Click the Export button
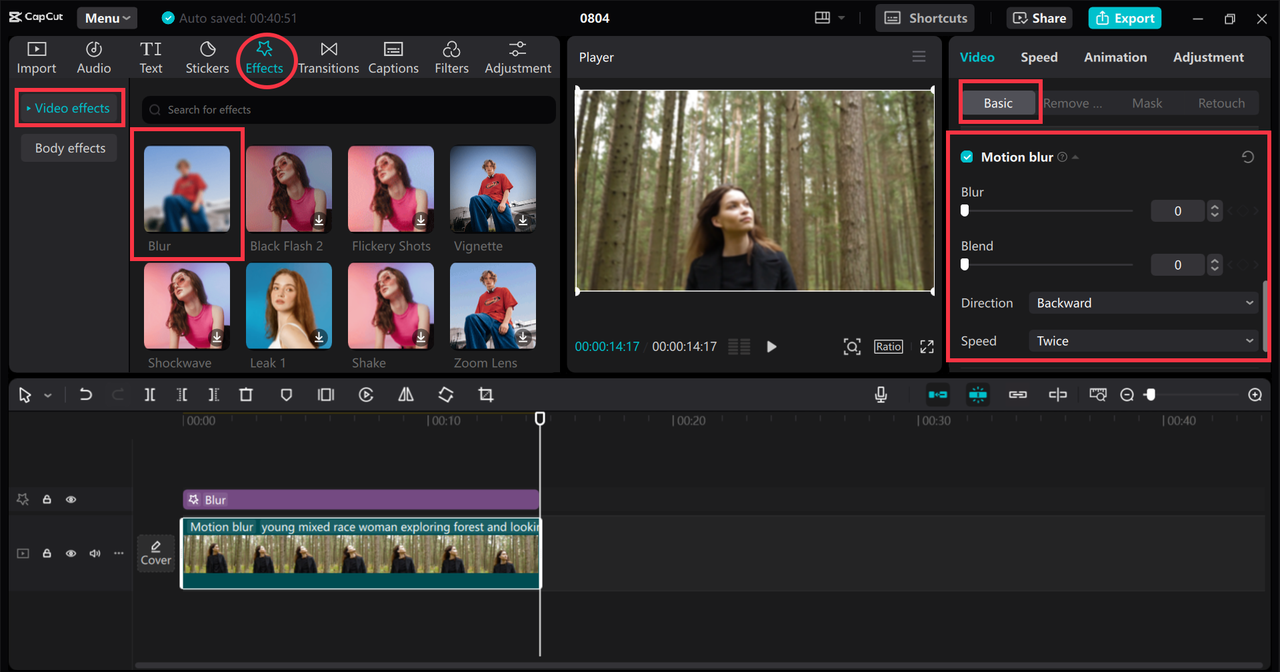Image resolution: width=1280 pixels, height=672 pixels. [x=1125, y=18]
